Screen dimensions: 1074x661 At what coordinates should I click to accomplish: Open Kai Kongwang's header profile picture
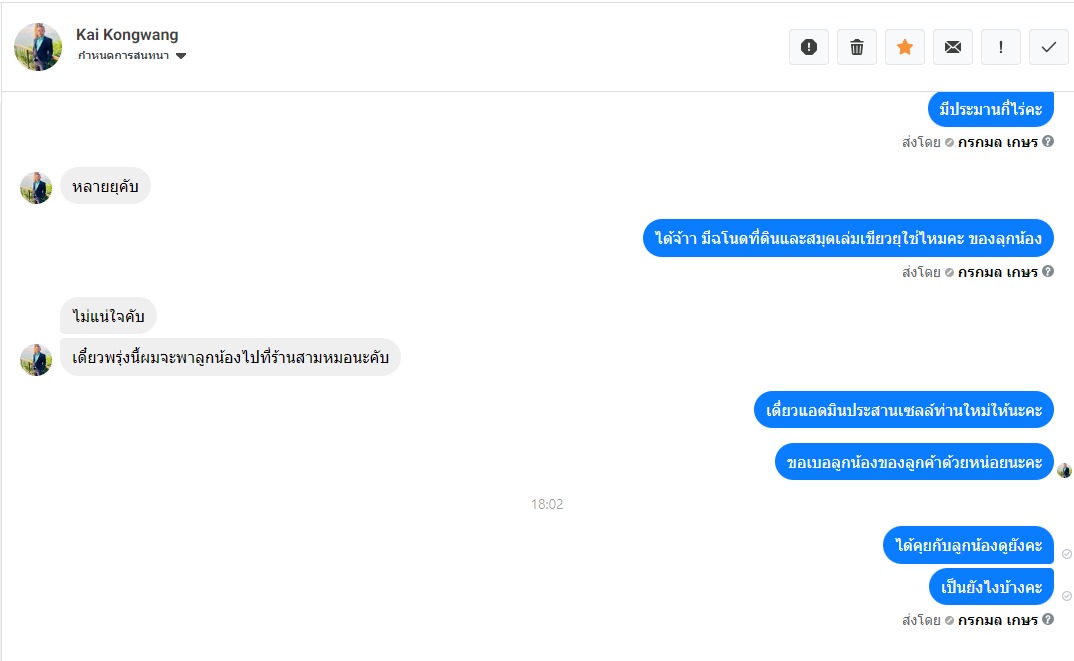(x=38, y=47)
